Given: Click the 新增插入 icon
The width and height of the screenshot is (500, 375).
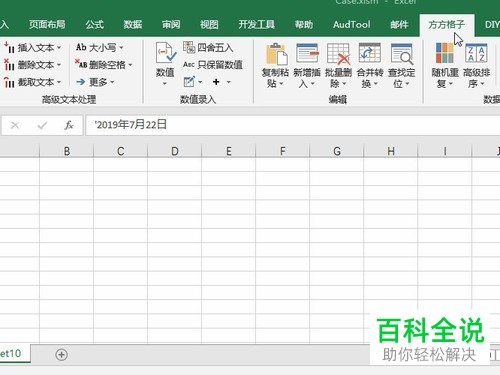Looking at the screenshot, I should (x=307, y=53).
